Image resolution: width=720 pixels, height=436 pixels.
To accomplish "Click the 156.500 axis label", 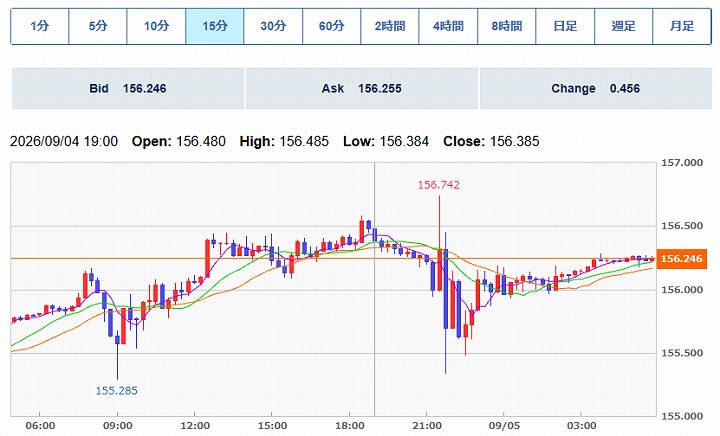I will click(x=682, y=226).
